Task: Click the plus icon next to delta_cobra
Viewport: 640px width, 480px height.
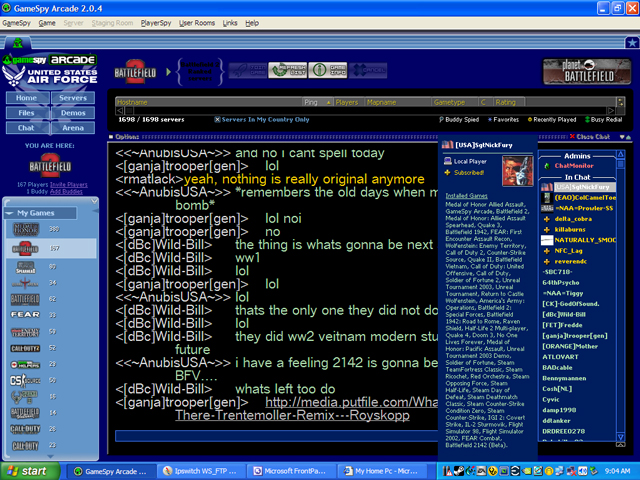Action: click(547, 219)
